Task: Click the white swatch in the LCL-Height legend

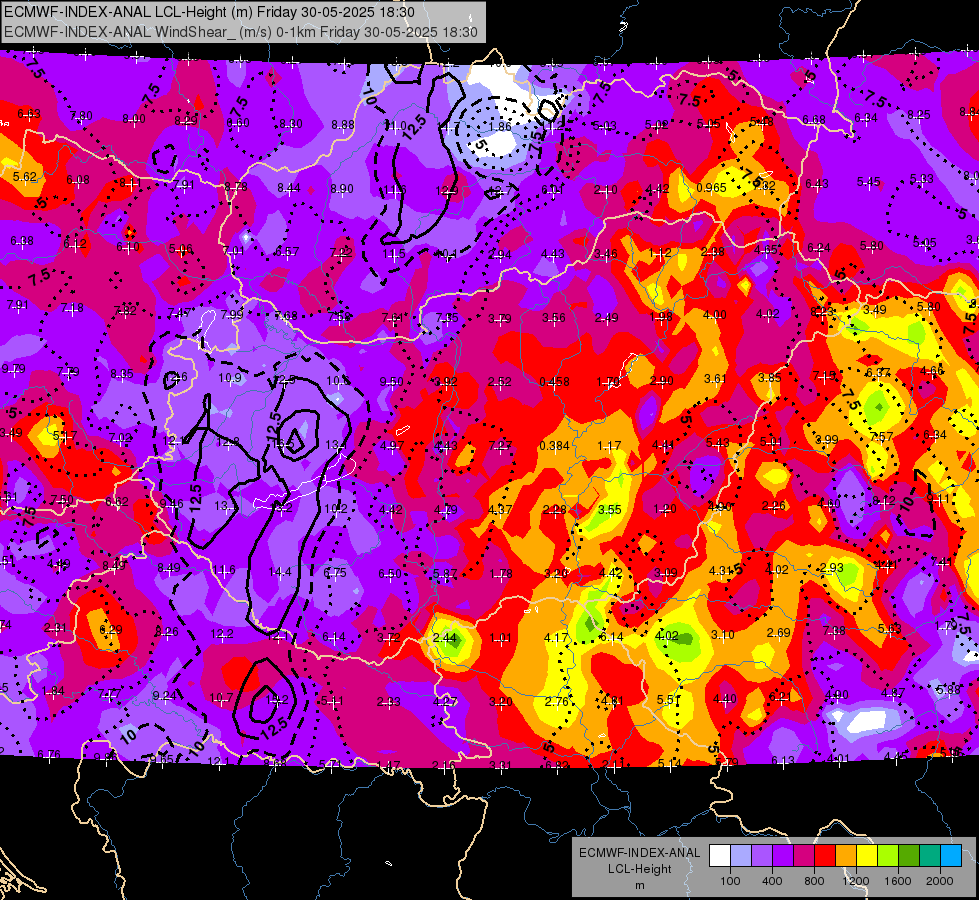Action: pos(719,856)
